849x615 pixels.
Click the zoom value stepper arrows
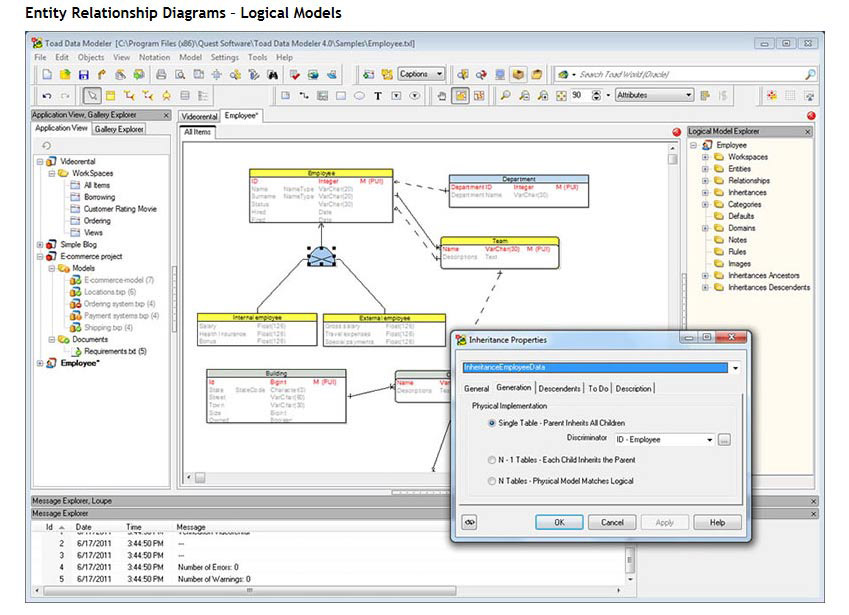596,96
